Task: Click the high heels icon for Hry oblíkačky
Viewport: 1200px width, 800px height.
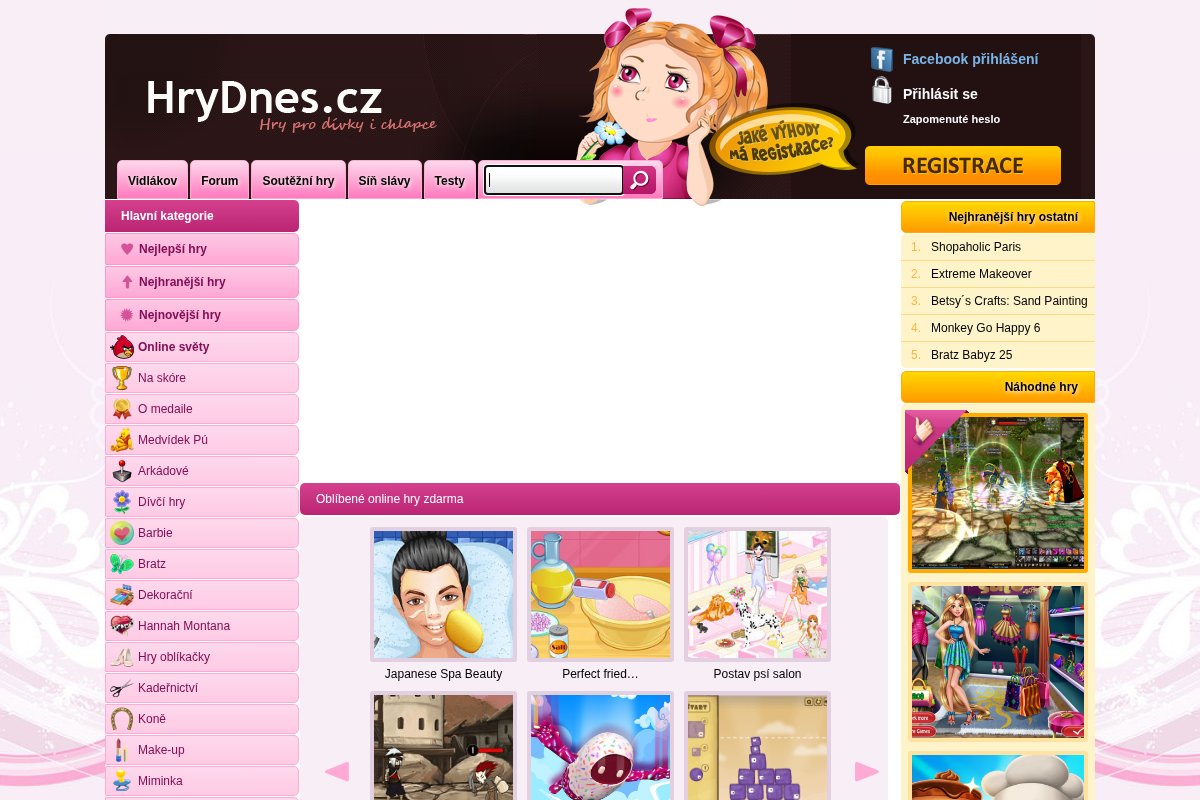Action: (122, 657)
